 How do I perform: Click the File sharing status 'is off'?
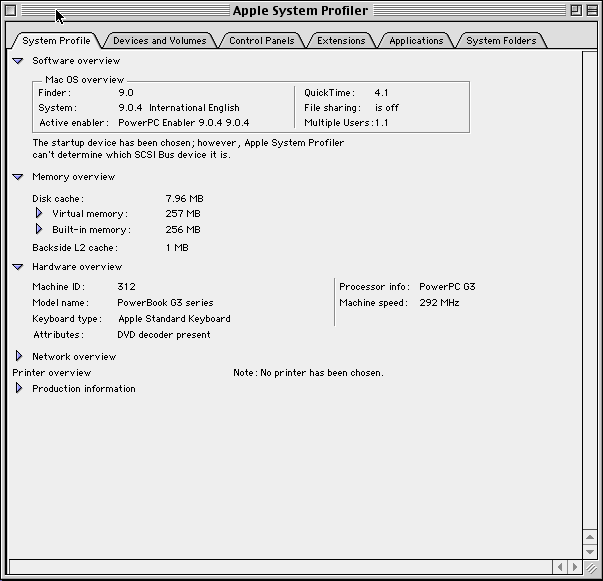coord(387,108)
